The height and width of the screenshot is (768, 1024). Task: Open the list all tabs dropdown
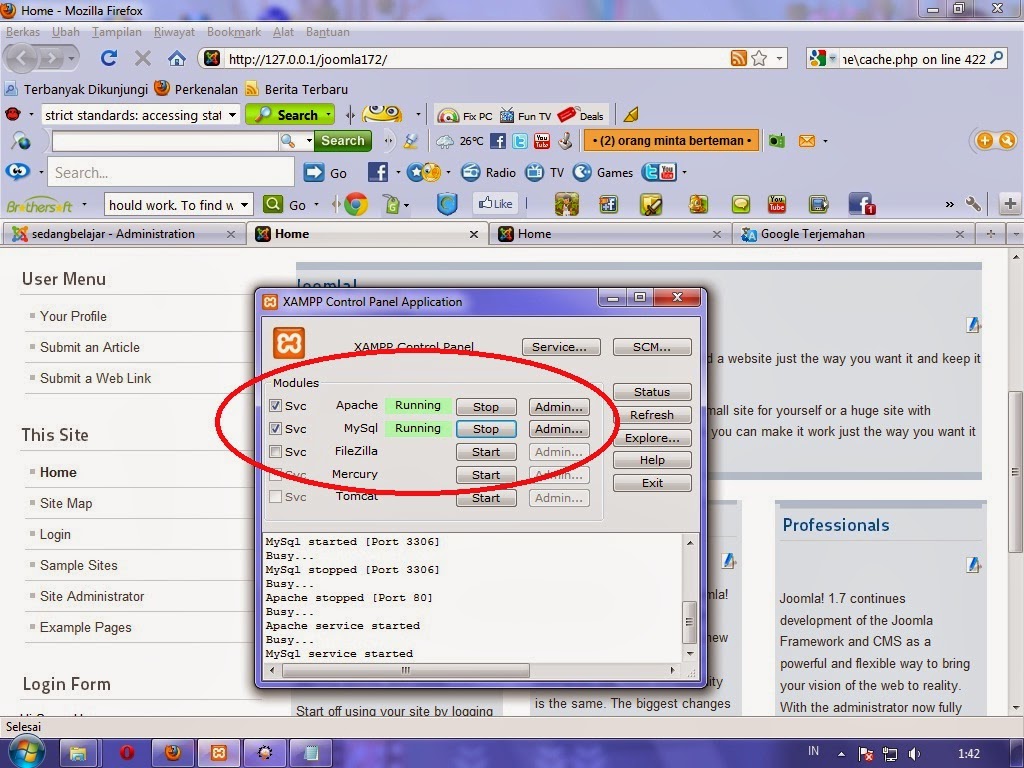[x=1016, y=234]
